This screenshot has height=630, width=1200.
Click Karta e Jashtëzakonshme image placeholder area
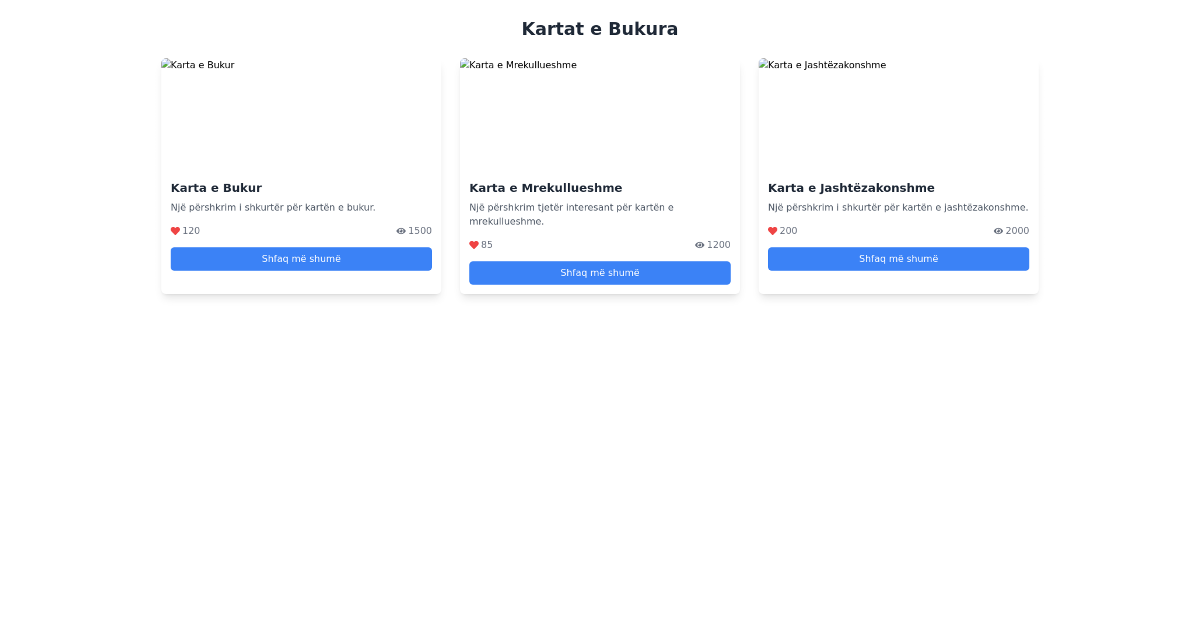(x=898, y=110)
